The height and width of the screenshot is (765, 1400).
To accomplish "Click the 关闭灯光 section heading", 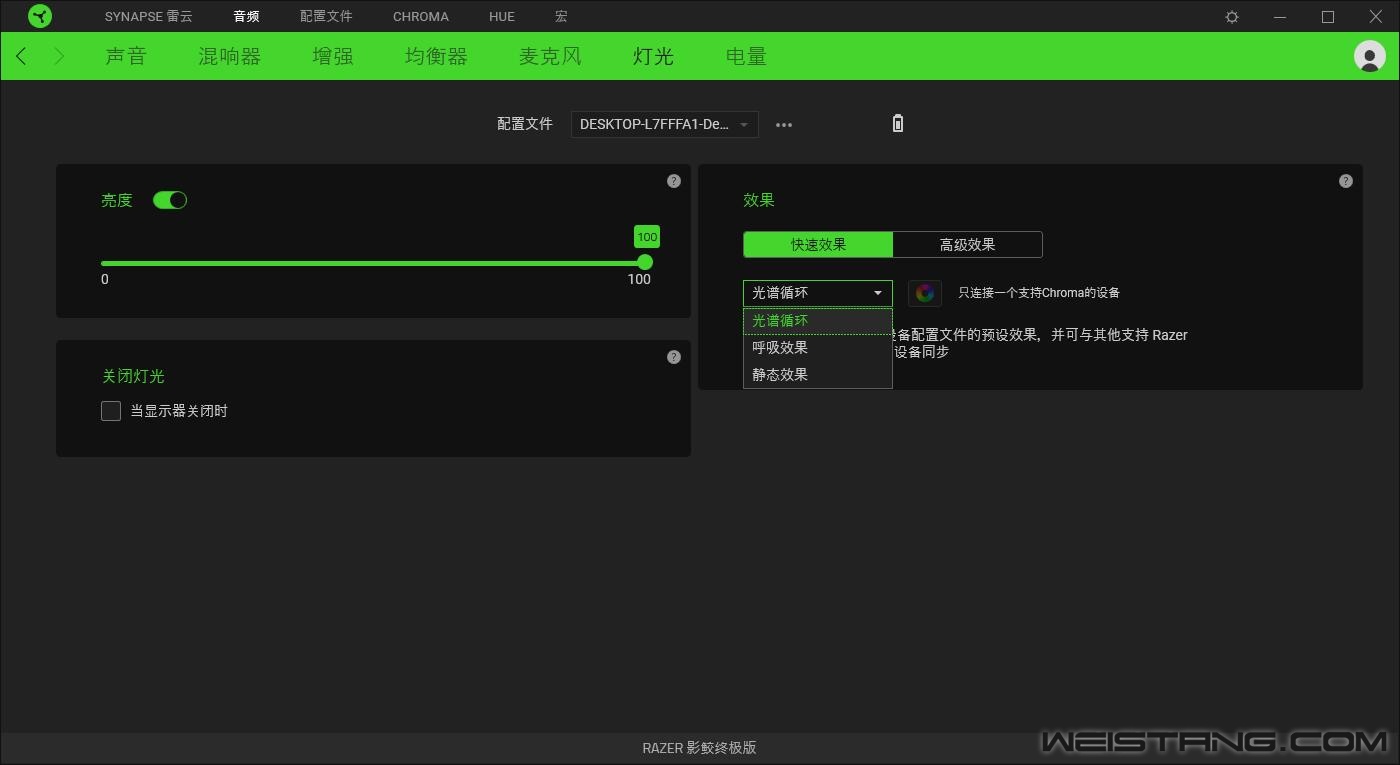I will pos(133,376).
